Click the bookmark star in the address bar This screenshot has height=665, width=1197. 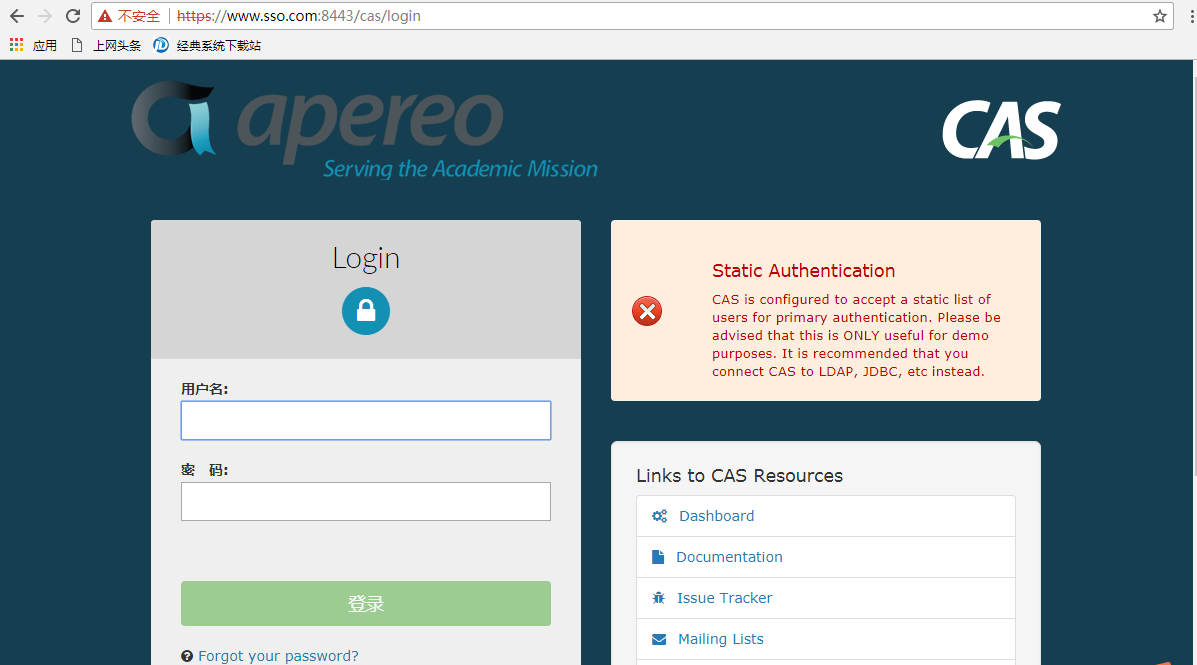[x=1159, y=16]
